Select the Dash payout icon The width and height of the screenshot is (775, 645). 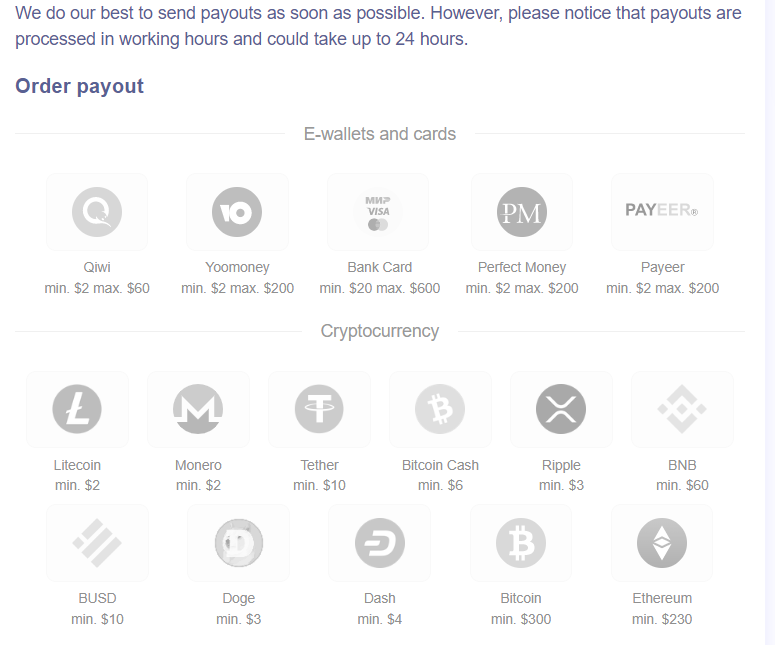point(380,543)
